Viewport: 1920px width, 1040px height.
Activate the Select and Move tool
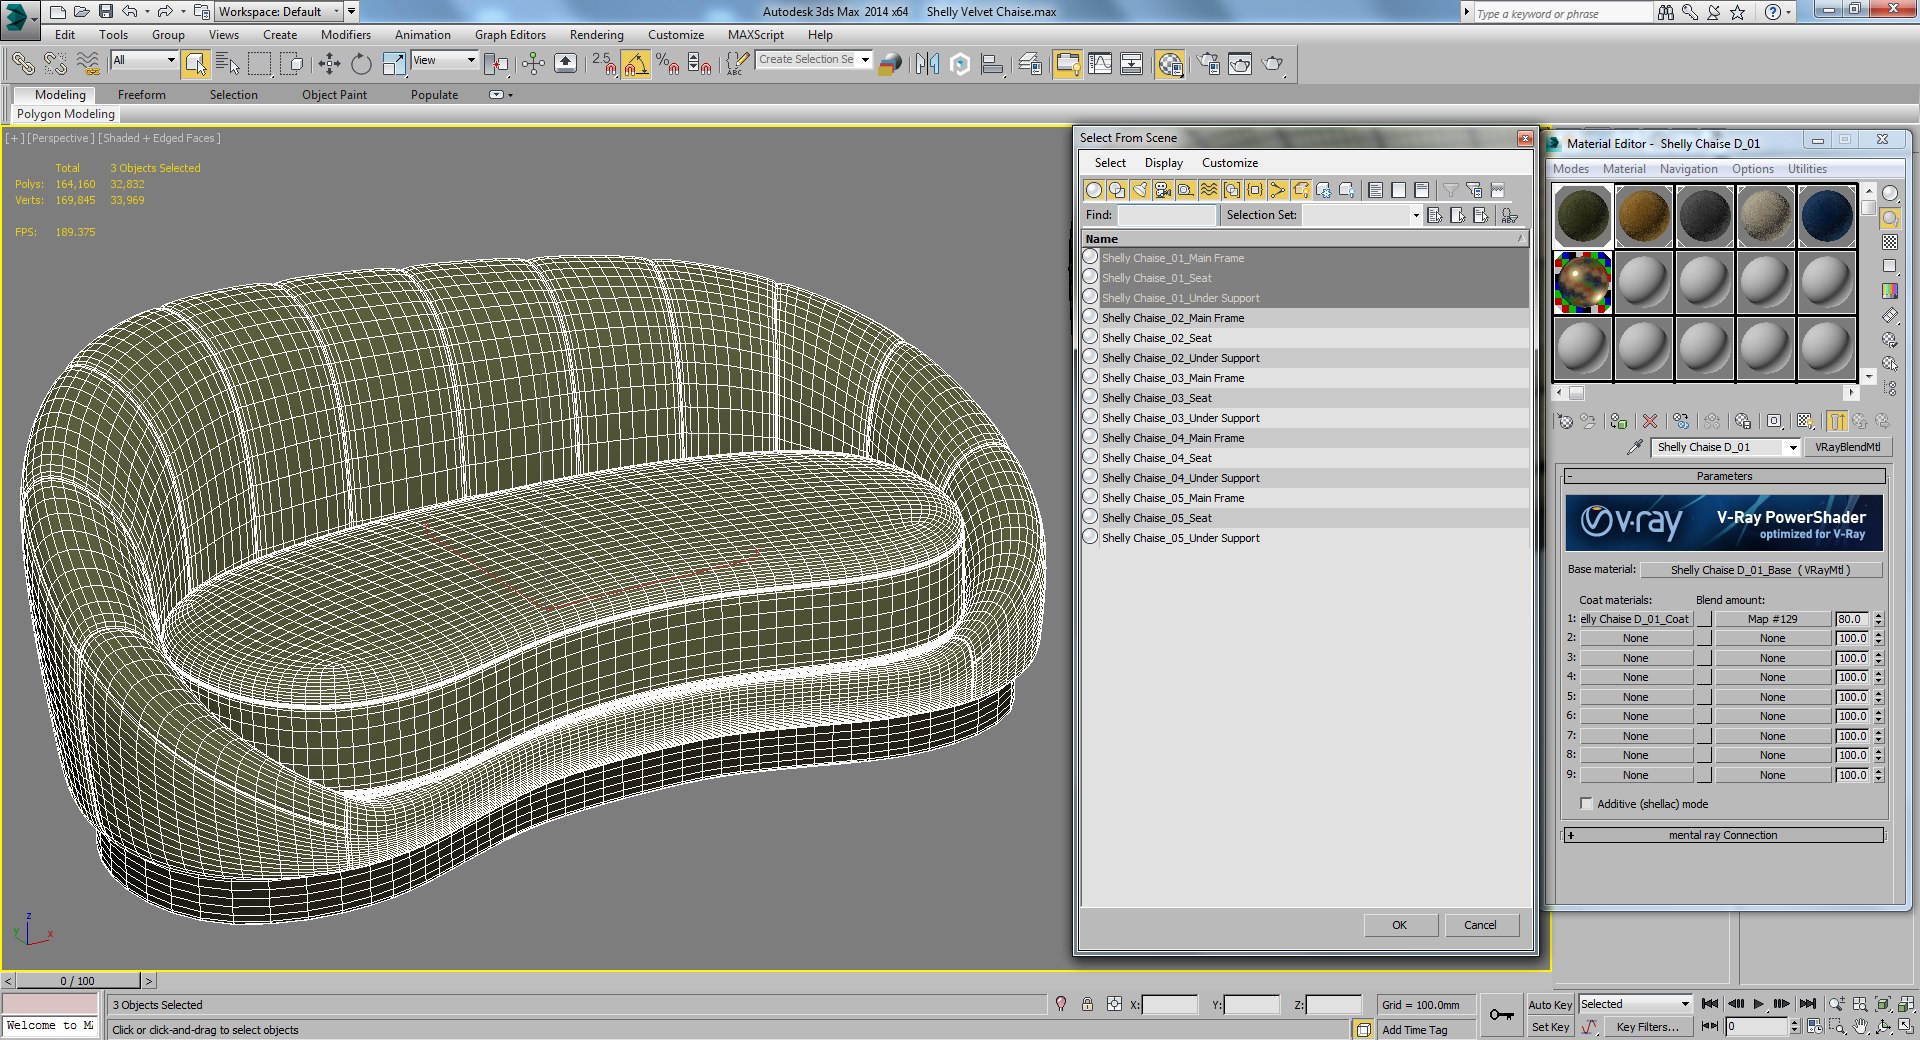329,64
